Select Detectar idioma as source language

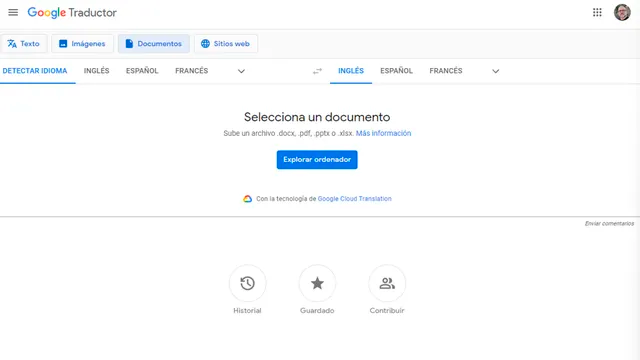click(x=35, y=71)
